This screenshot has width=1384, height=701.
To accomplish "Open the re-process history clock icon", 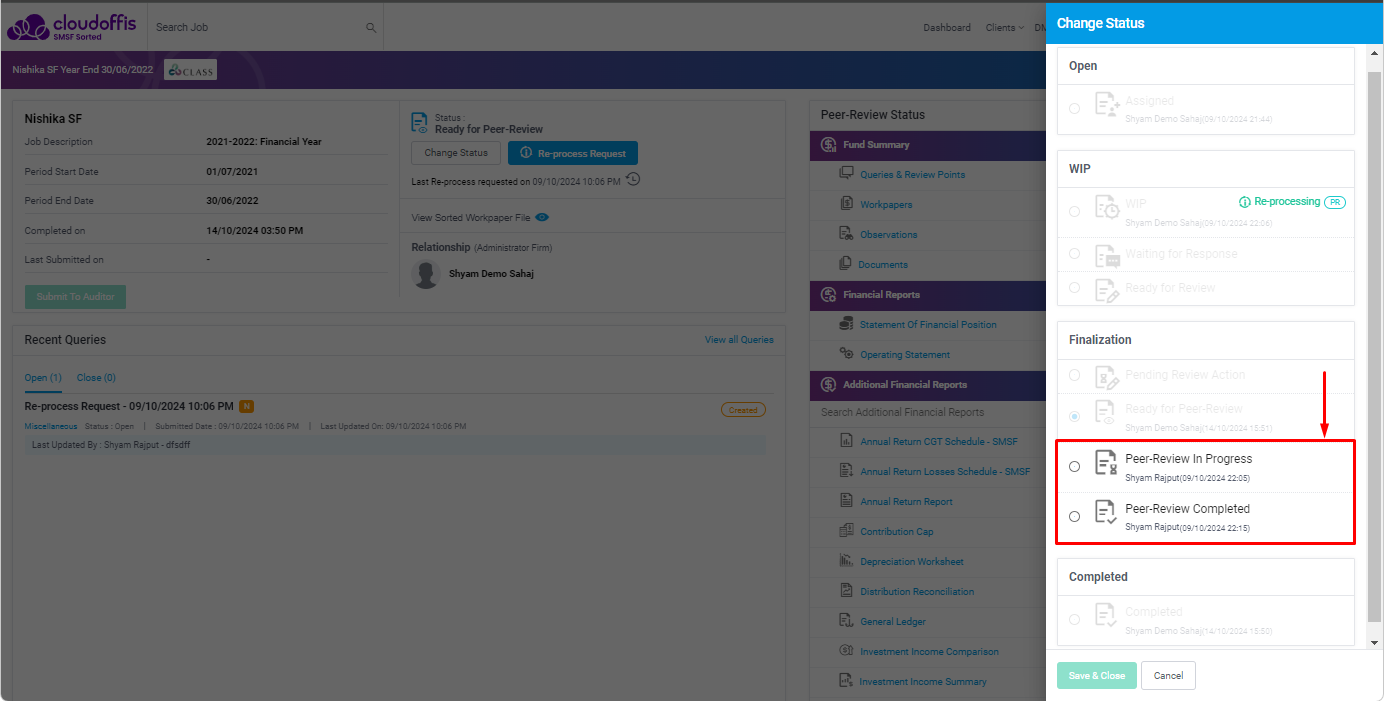I will point(633,180).
